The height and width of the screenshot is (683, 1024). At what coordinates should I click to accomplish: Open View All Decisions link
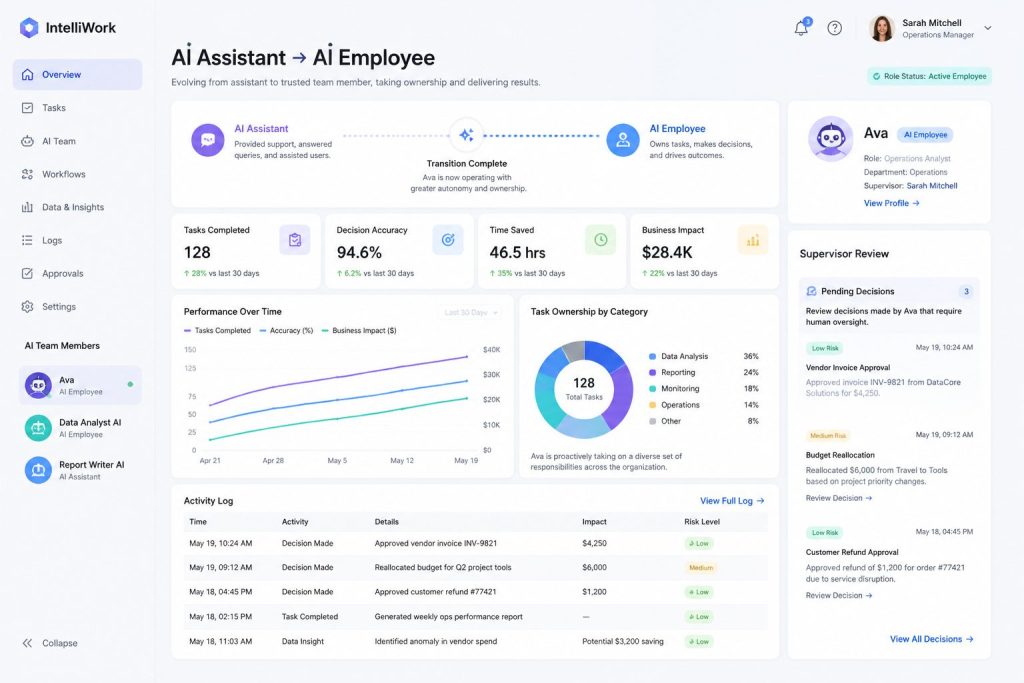coord(931,639)
